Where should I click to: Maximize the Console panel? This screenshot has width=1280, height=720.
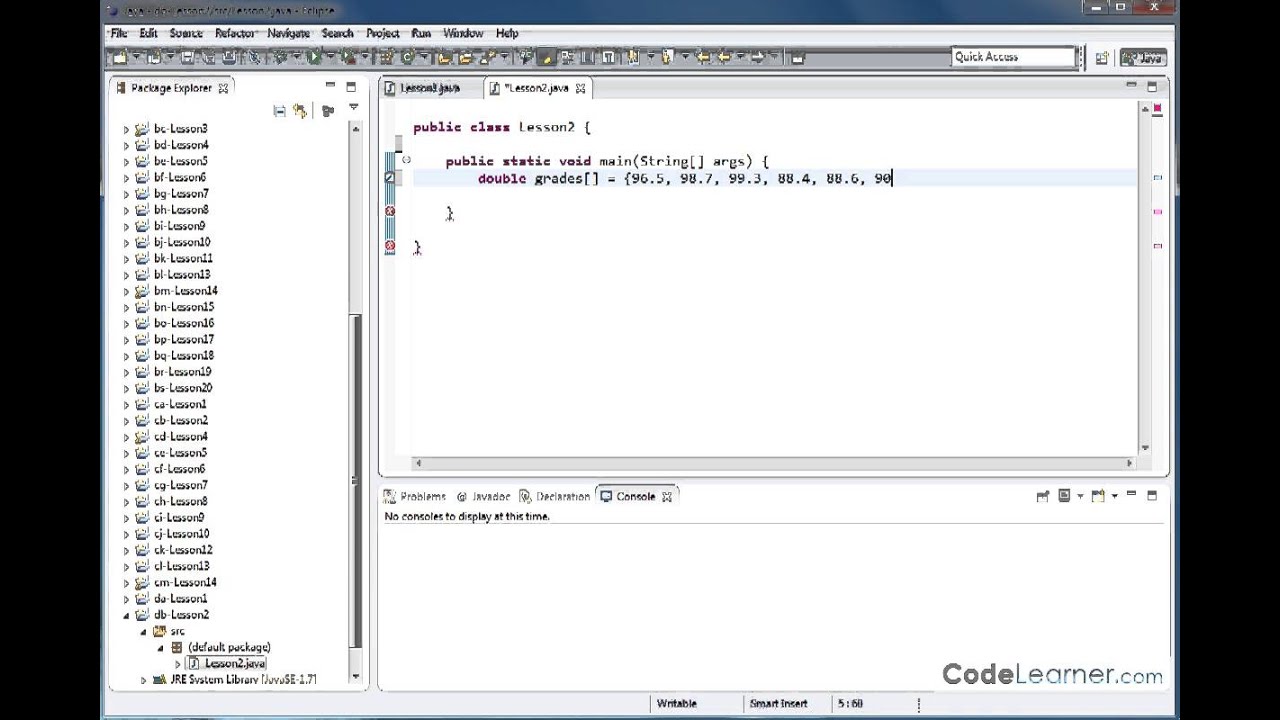tap(1152, 495)
